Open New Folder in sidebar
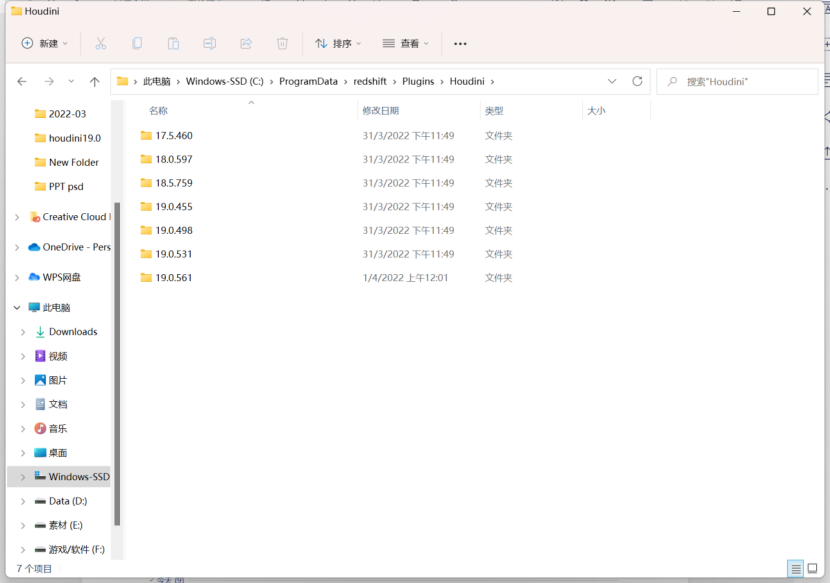 click(66, 163)
